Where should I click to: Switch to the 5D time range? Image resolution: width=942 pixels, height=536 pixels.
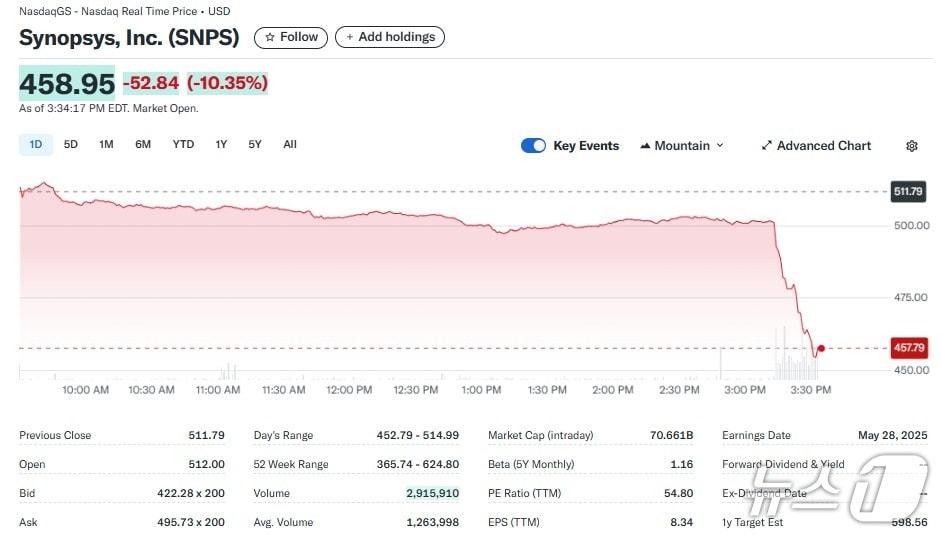(x=71, y=145)
